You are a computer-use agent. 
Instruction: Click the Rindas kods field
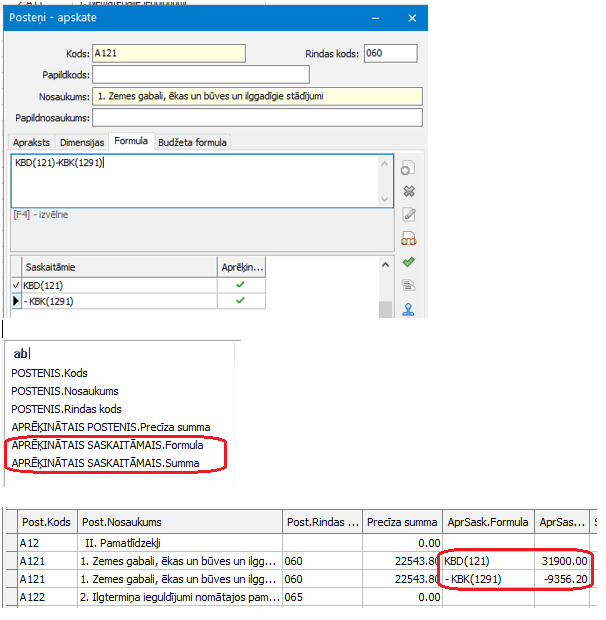391,53
